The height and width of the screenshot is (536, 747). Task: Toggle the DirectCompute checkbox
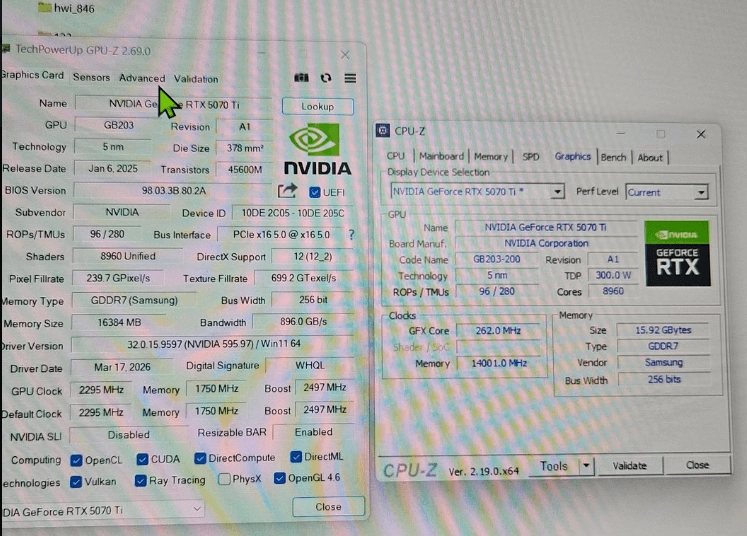pyautogui.click(x=200, y=458)
